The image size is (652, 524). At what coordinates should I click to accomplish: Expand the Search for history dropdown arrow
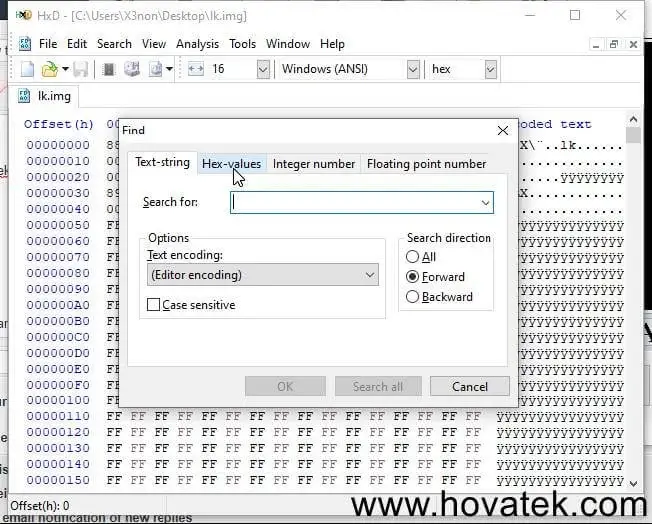click(x=485, y=203)
